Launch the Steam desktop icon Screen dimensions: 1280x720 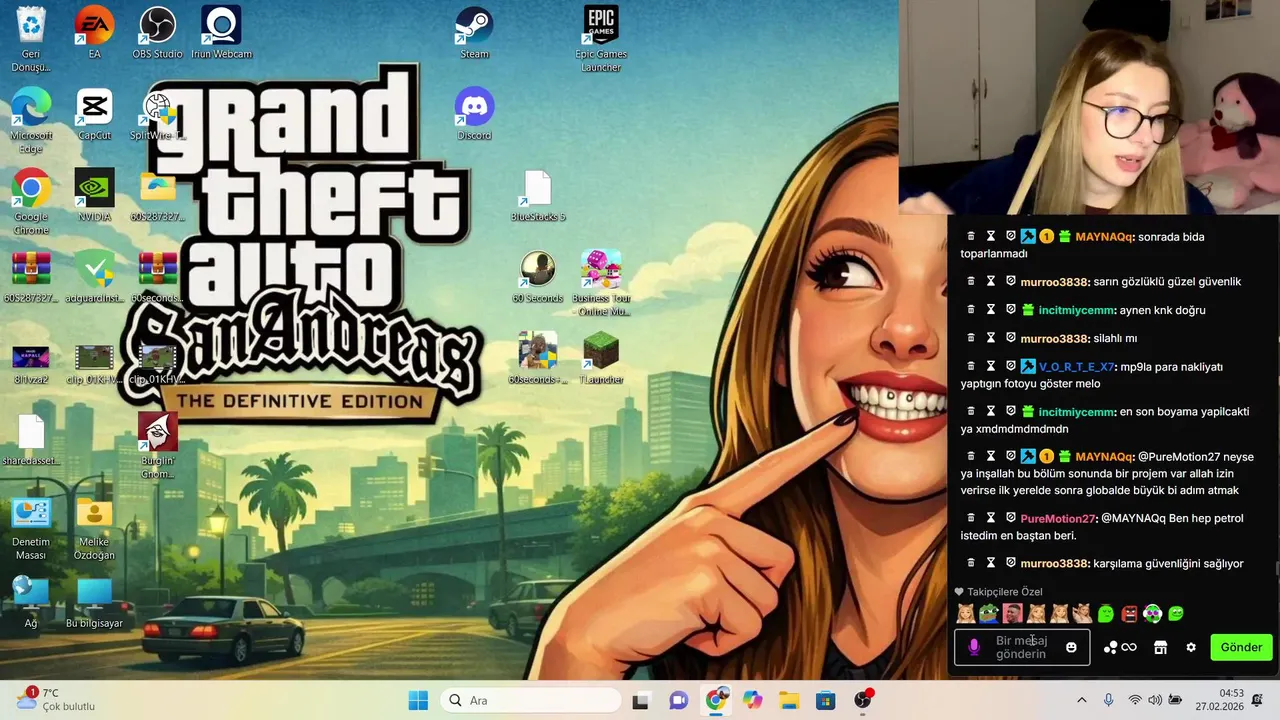(x=474, y=32)
